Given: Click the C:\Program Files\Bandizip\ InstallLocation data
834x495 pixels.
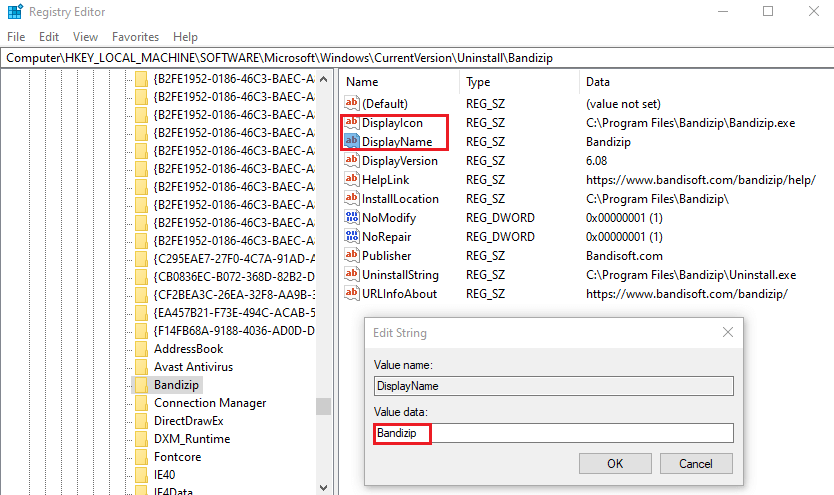Looking at the screenshot, I should pyautogui.click(x=657, y=199).
